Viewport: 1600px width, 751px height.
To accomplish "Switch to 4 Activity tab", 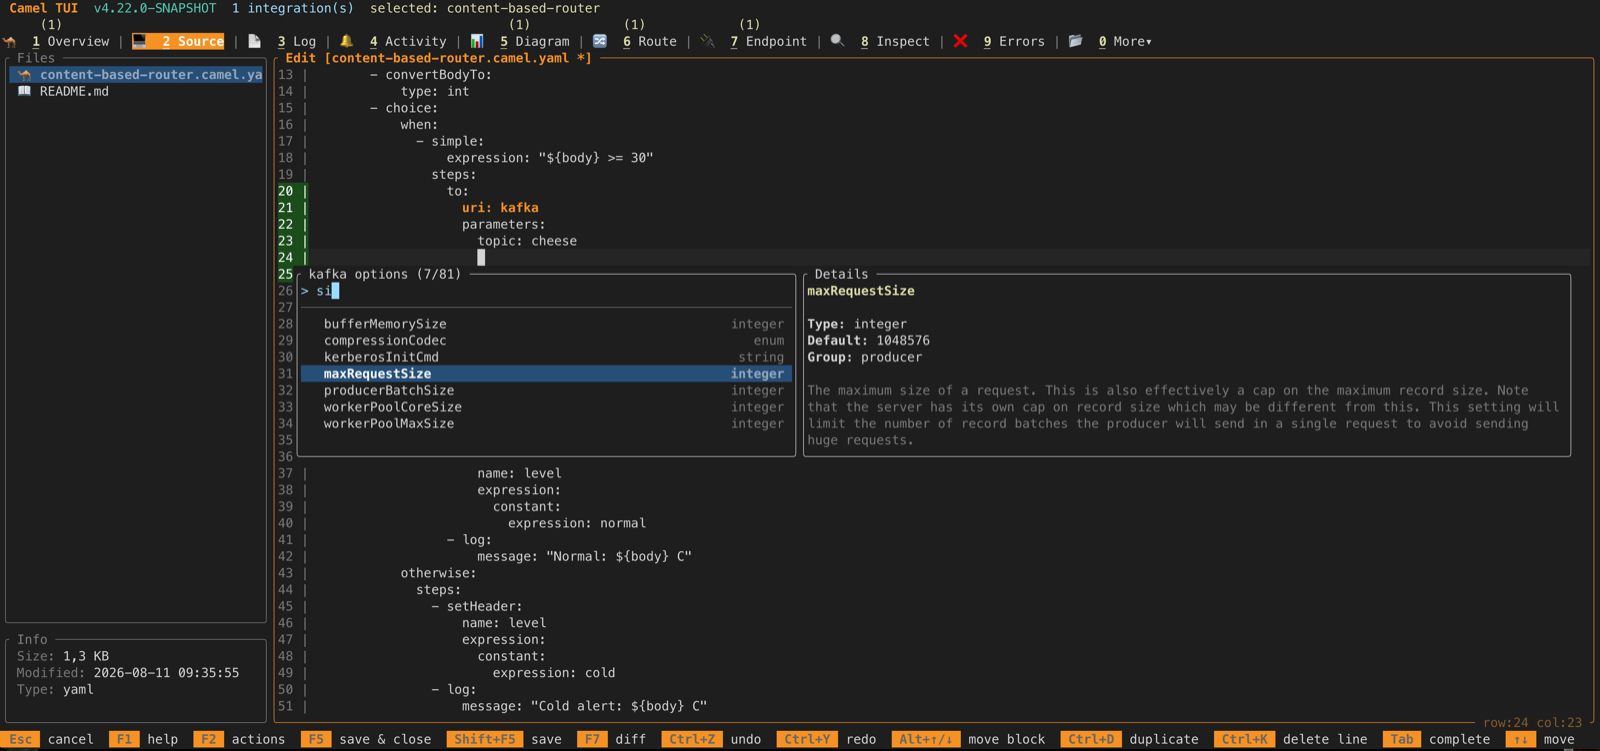I will 408,42.
